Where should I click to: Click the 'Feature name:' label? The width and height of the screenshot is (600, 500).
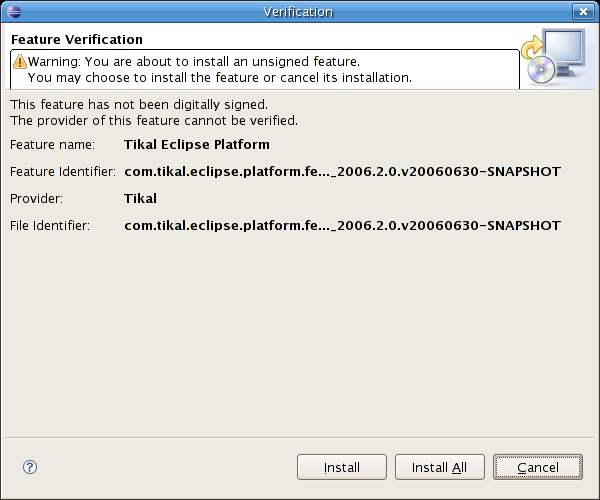(x=52, y=145)
